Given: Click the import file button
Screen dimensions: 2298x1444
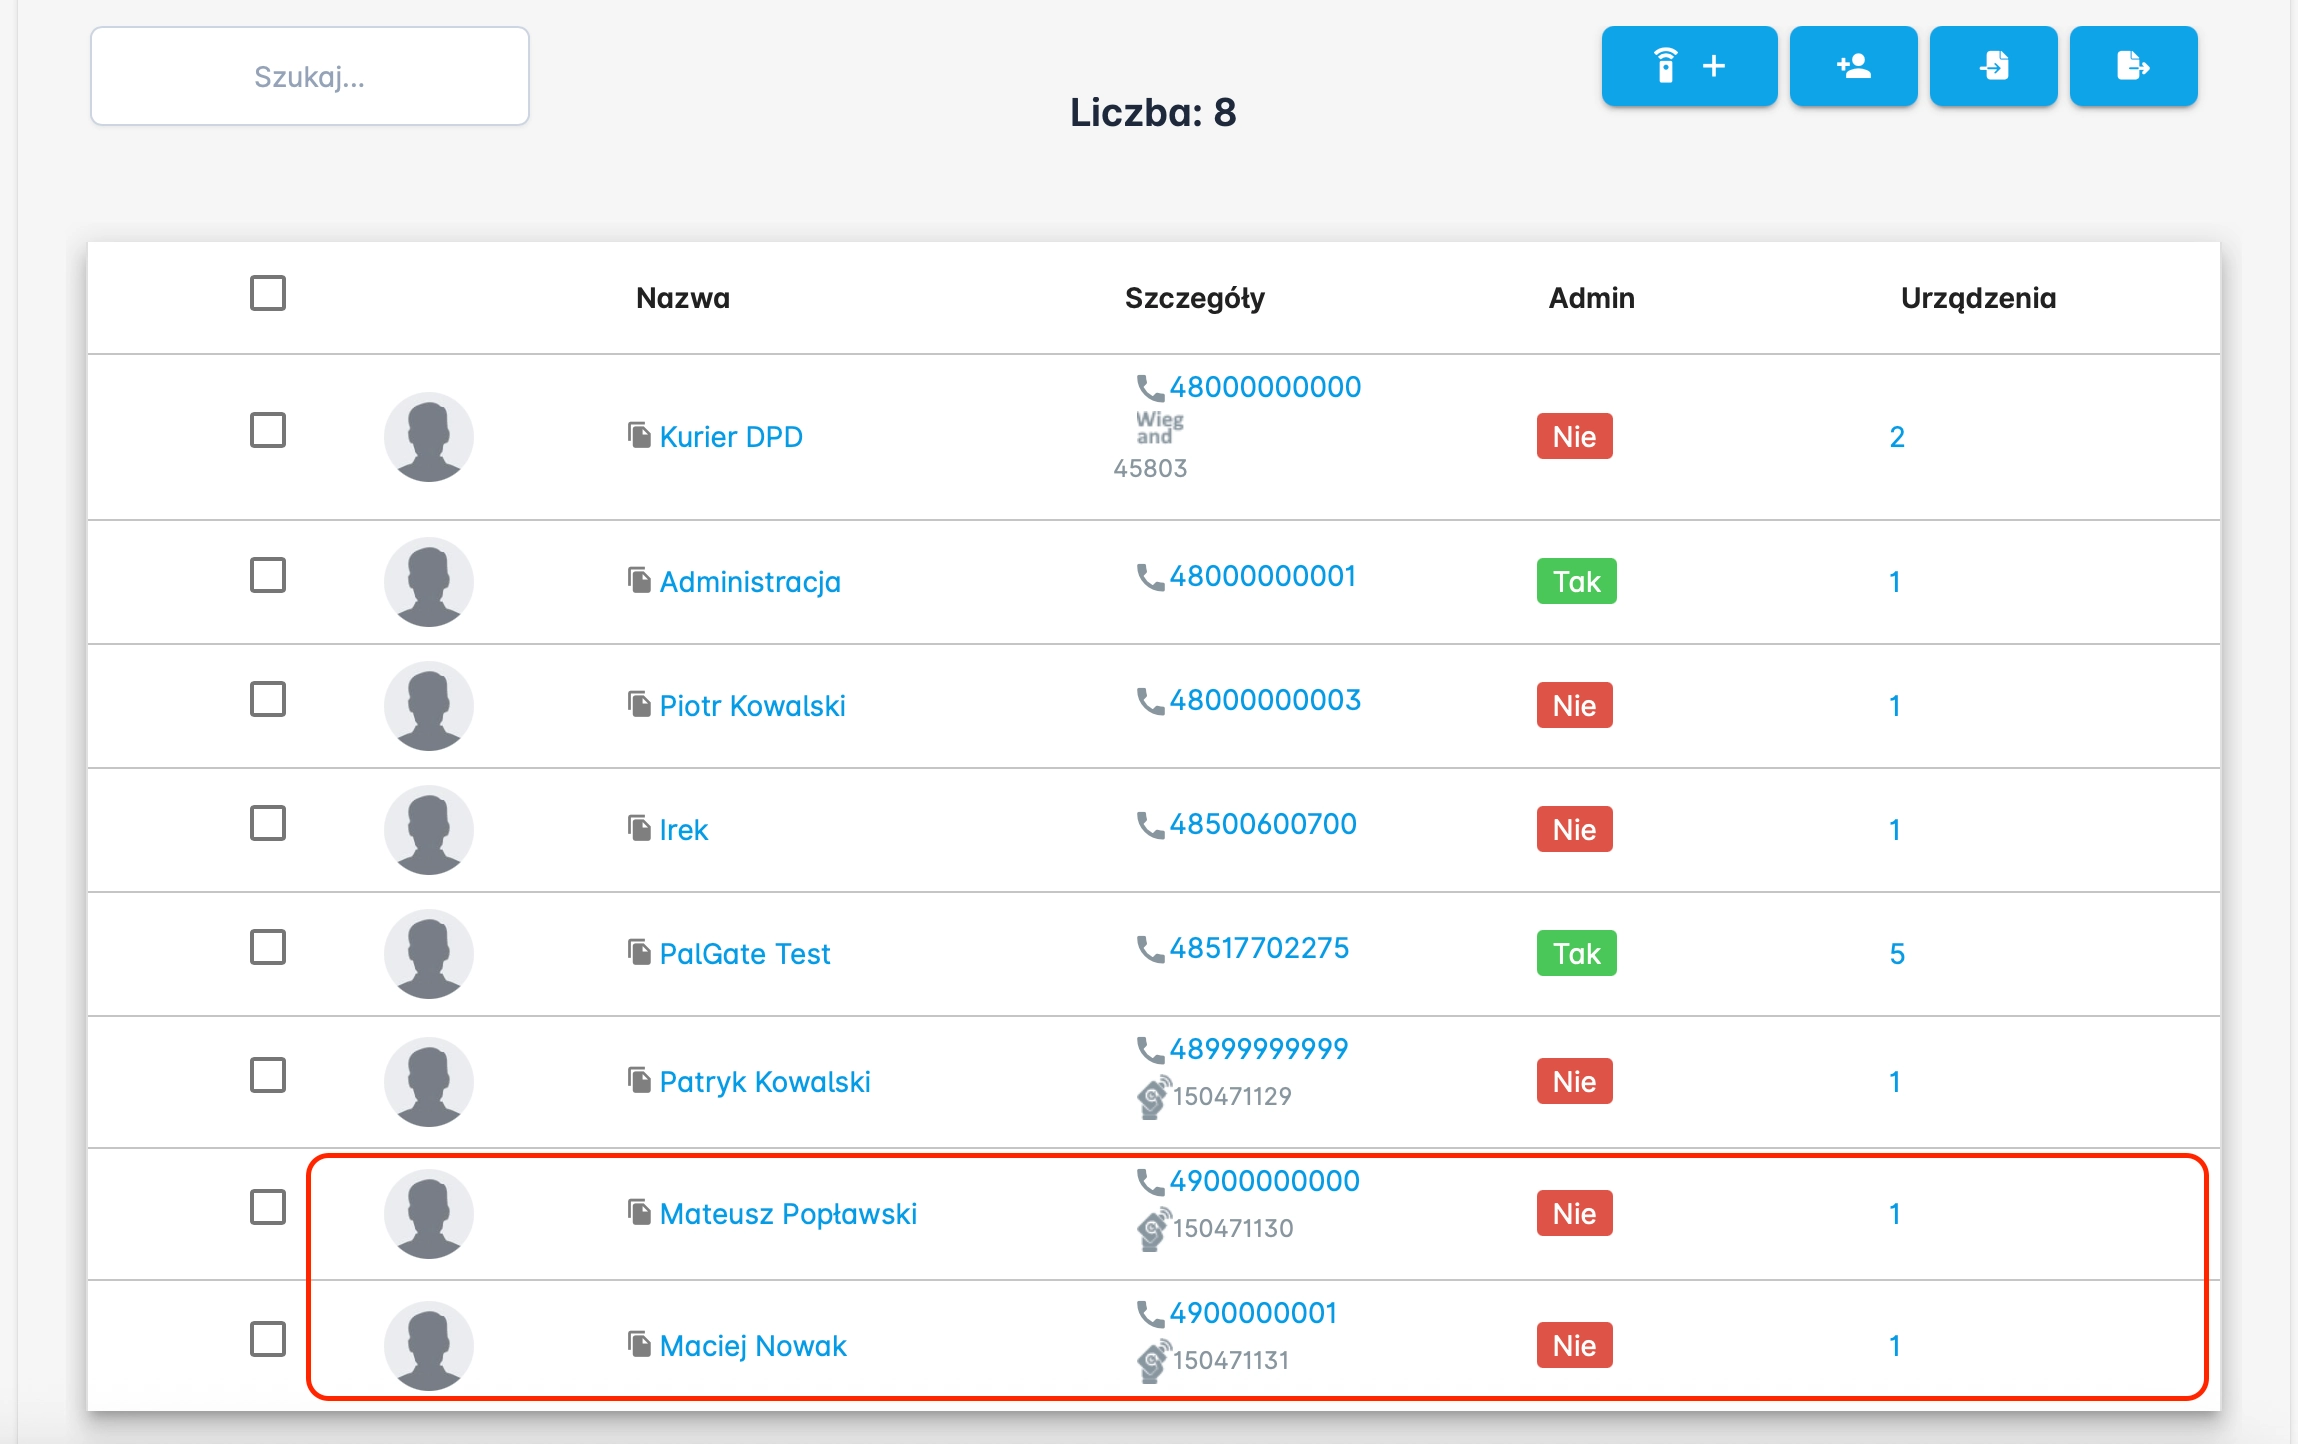Looking at the screenshot, I should (1993, 66).
